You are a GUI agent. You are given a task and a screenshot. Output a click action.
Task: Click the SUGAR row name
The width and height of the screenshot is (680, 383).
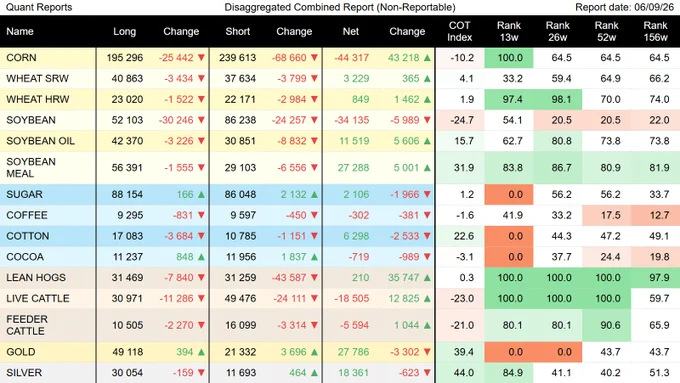tap(24, 194)
